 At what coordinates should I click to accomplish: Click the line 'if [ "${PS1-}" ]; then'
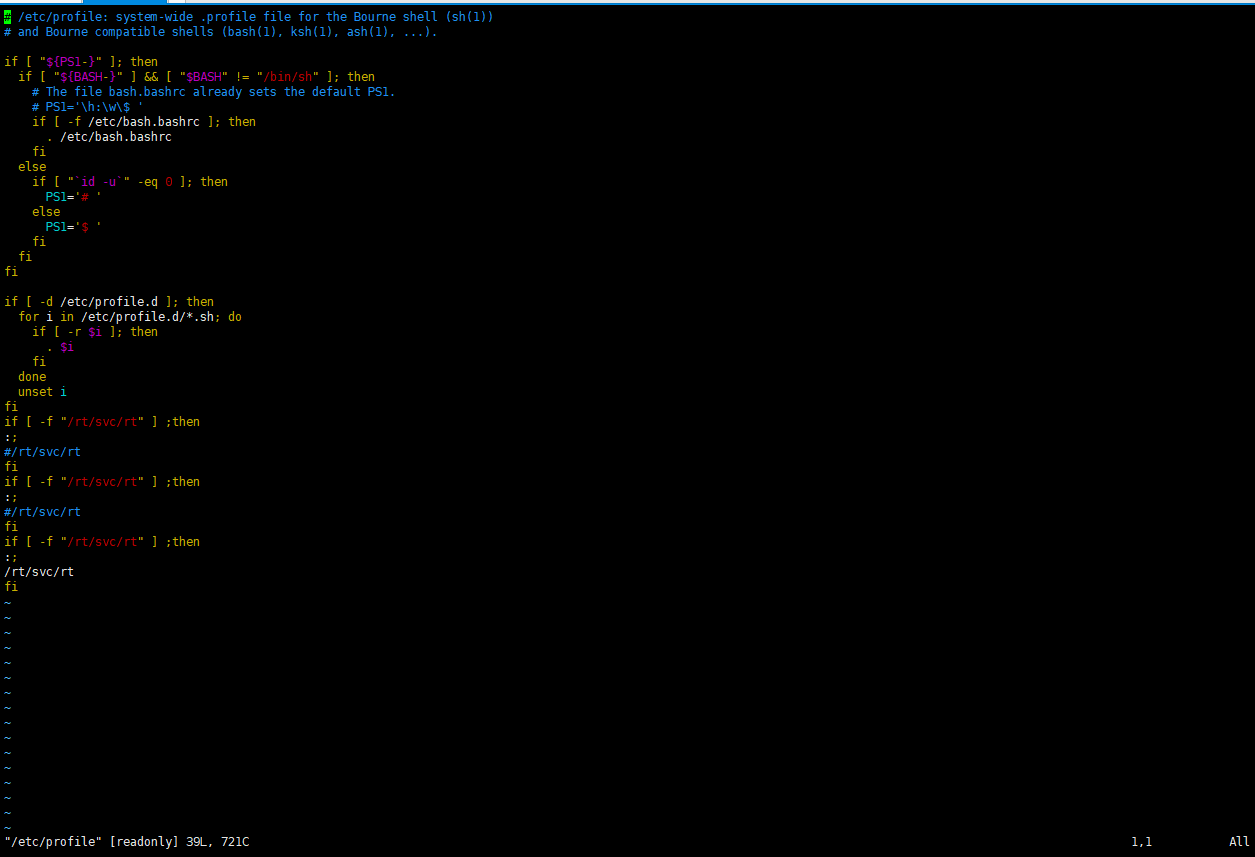(81, 62)
